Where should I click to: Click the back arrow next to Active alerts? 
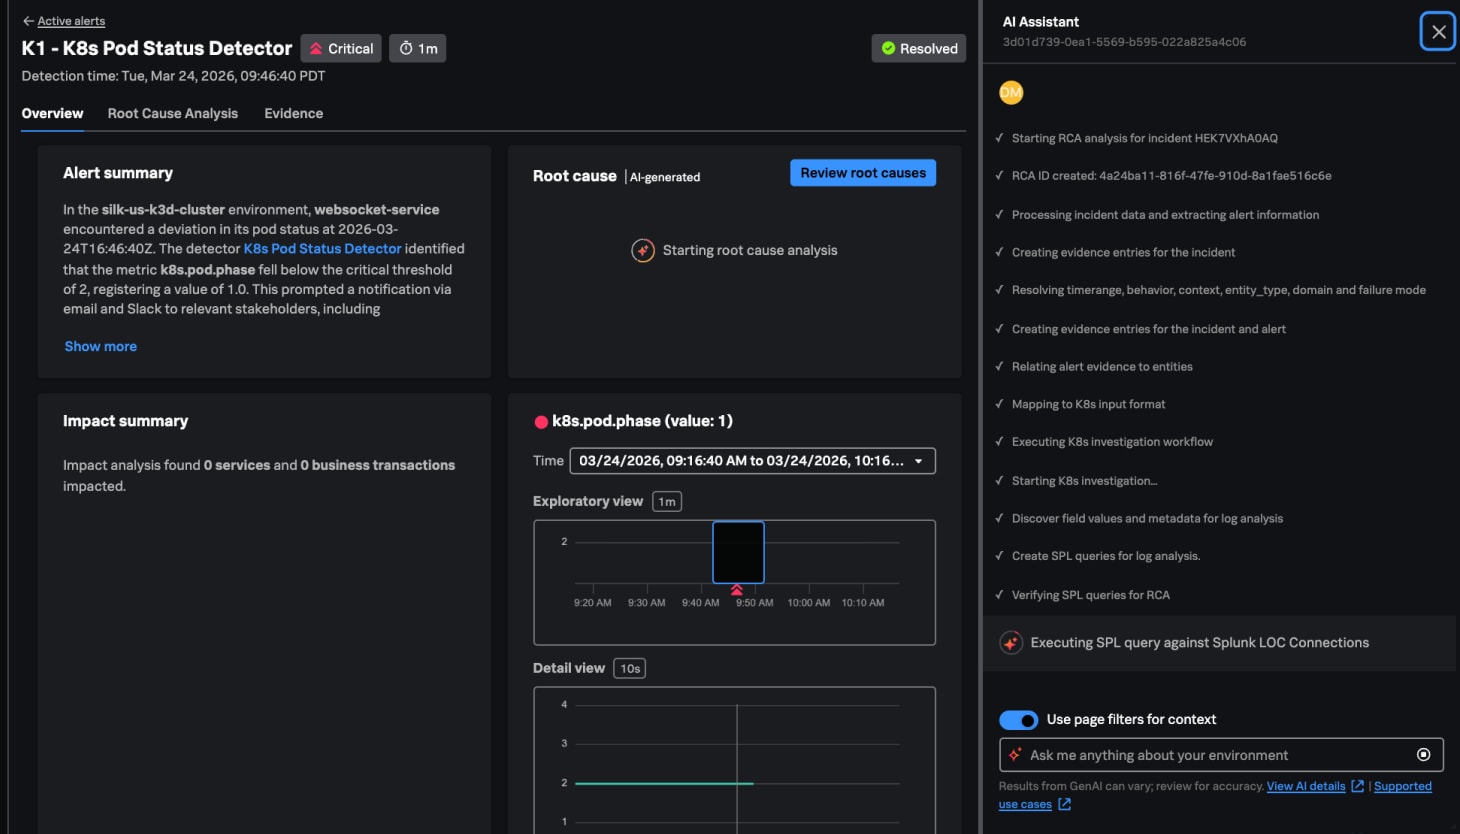[28, 21]
